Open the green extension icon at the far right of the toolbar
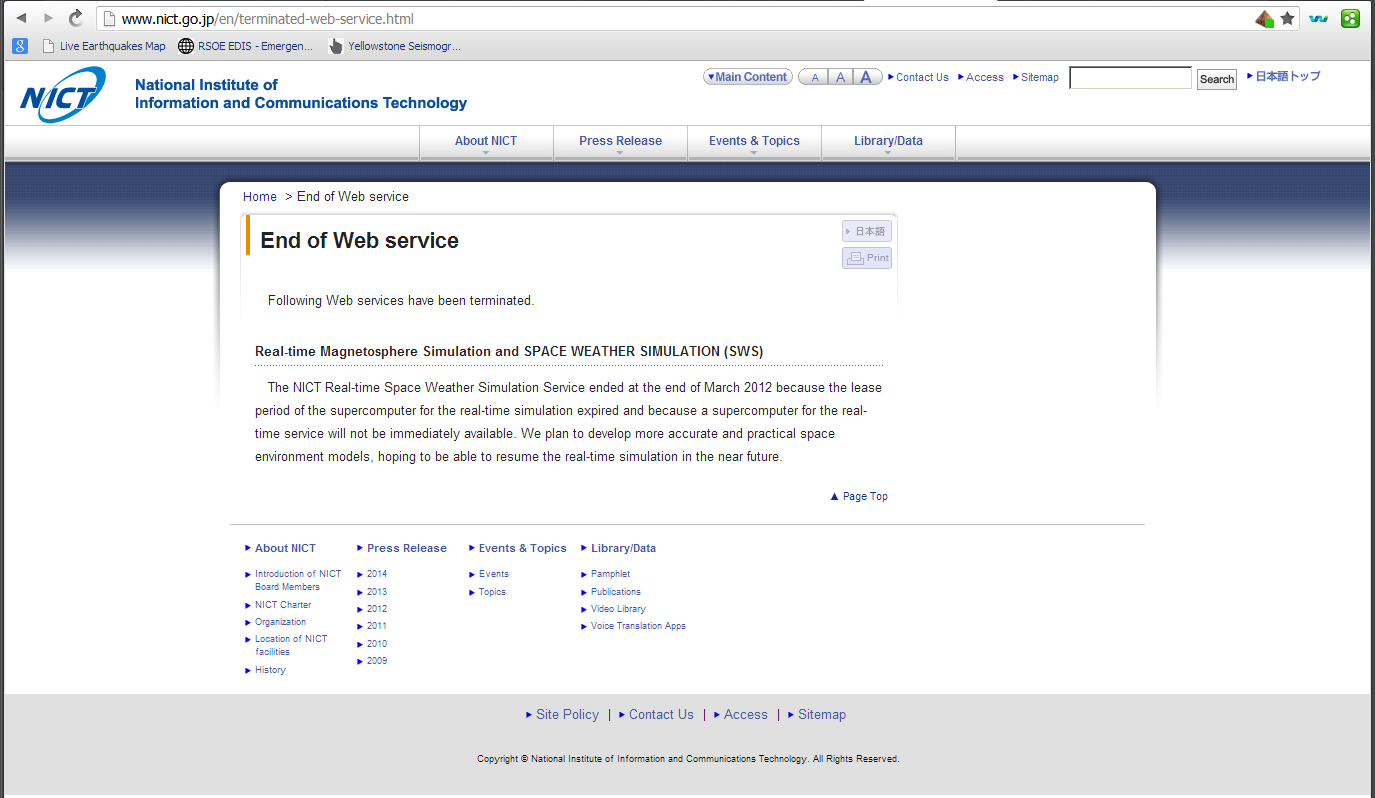Image resolution: width=1375 pixels, height=798 pixels. 1350,18
